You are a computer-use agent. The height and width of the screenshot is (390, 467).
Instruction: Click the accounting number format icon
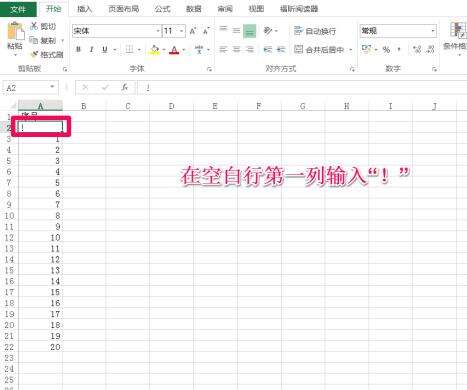click(366, 49)
